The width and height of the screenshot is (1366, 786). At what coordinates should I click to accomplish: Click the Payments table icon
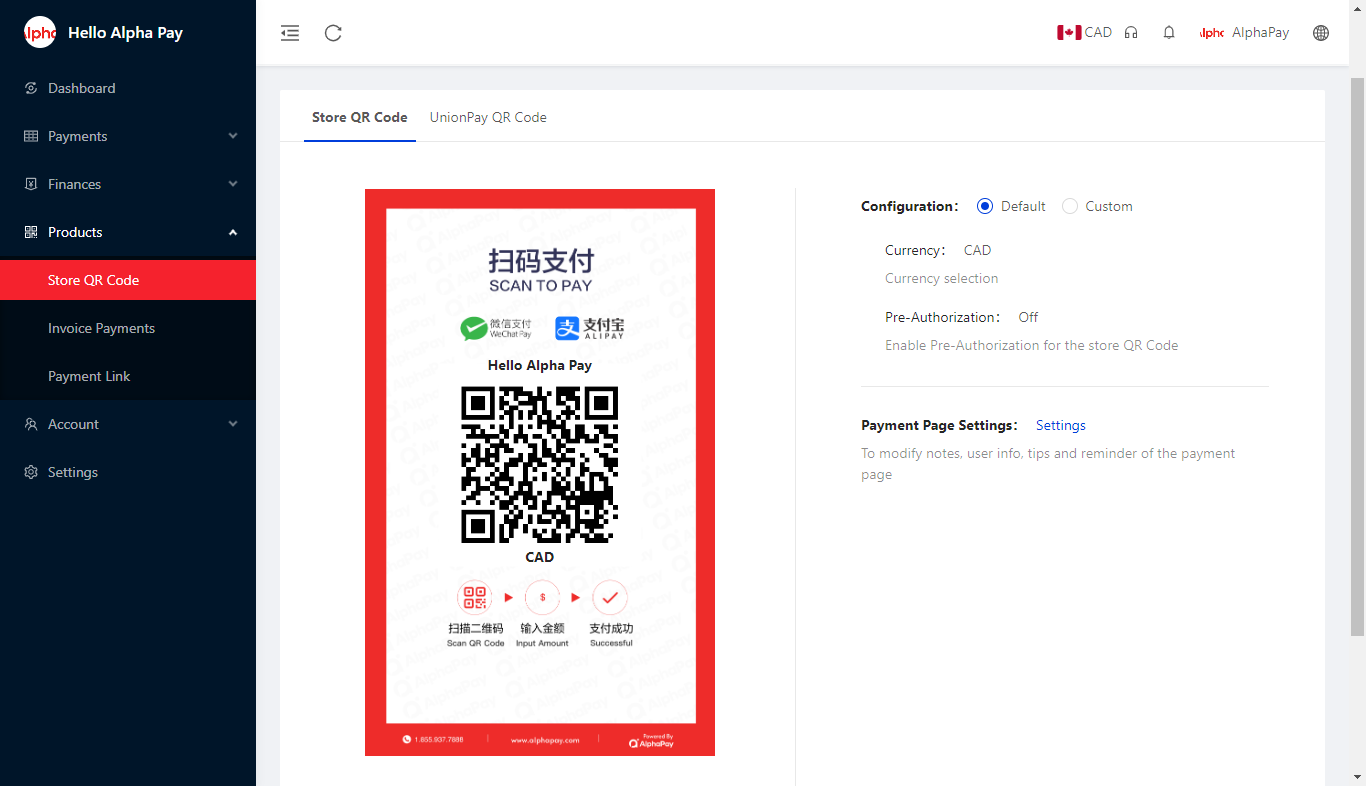31,136
